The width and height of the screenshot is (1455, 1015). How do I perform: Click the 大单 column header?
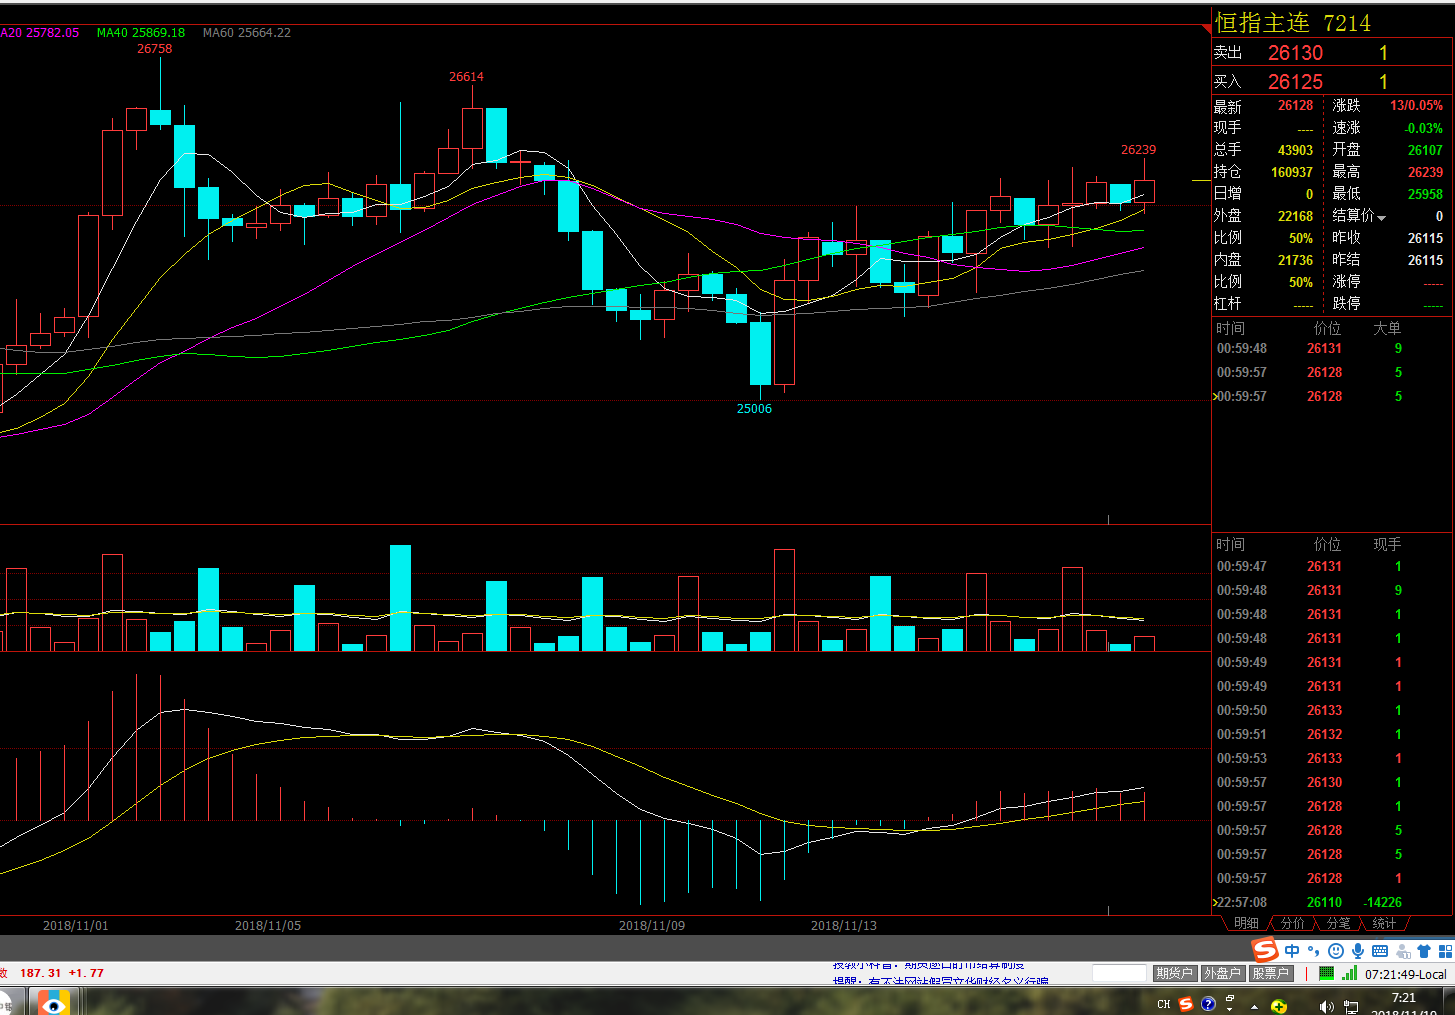1387,328
